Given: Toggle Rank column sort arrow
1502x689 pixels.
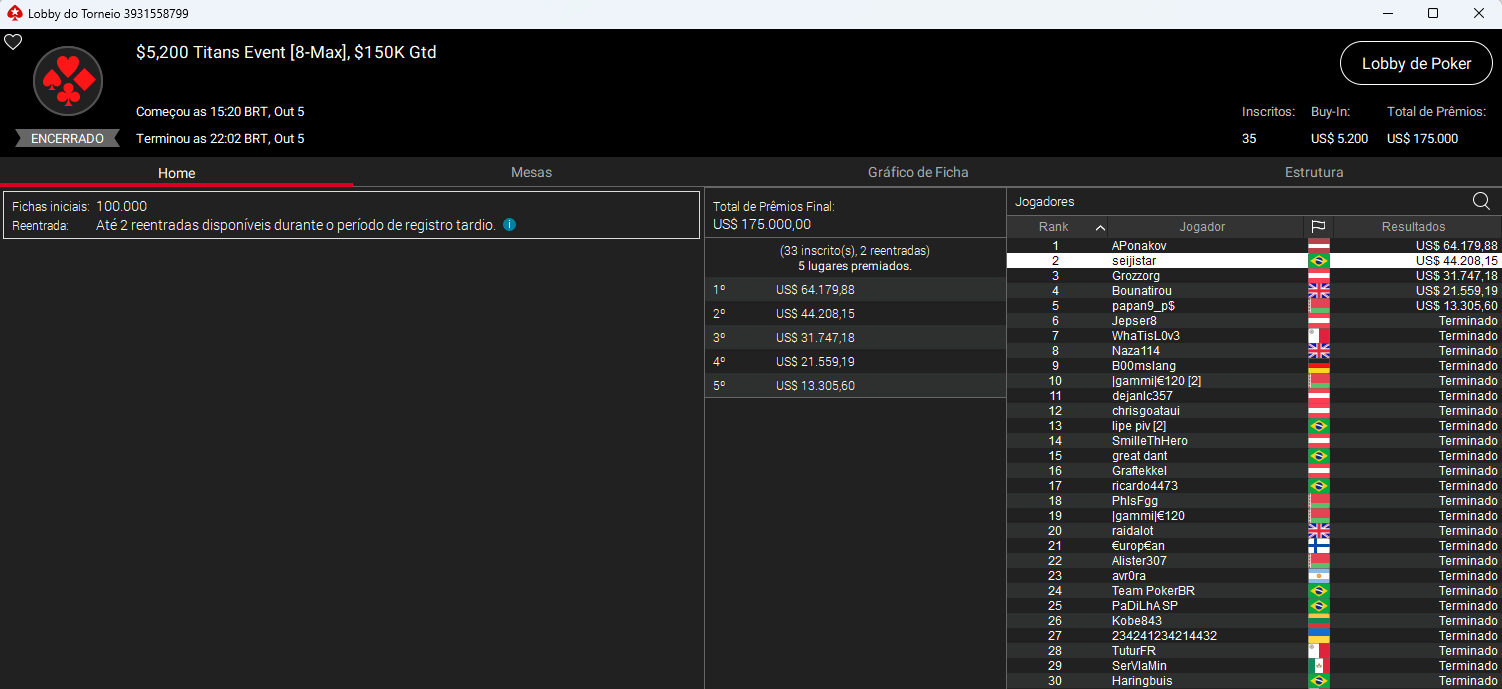Looking at the screenshot, I should point(1100,227).
